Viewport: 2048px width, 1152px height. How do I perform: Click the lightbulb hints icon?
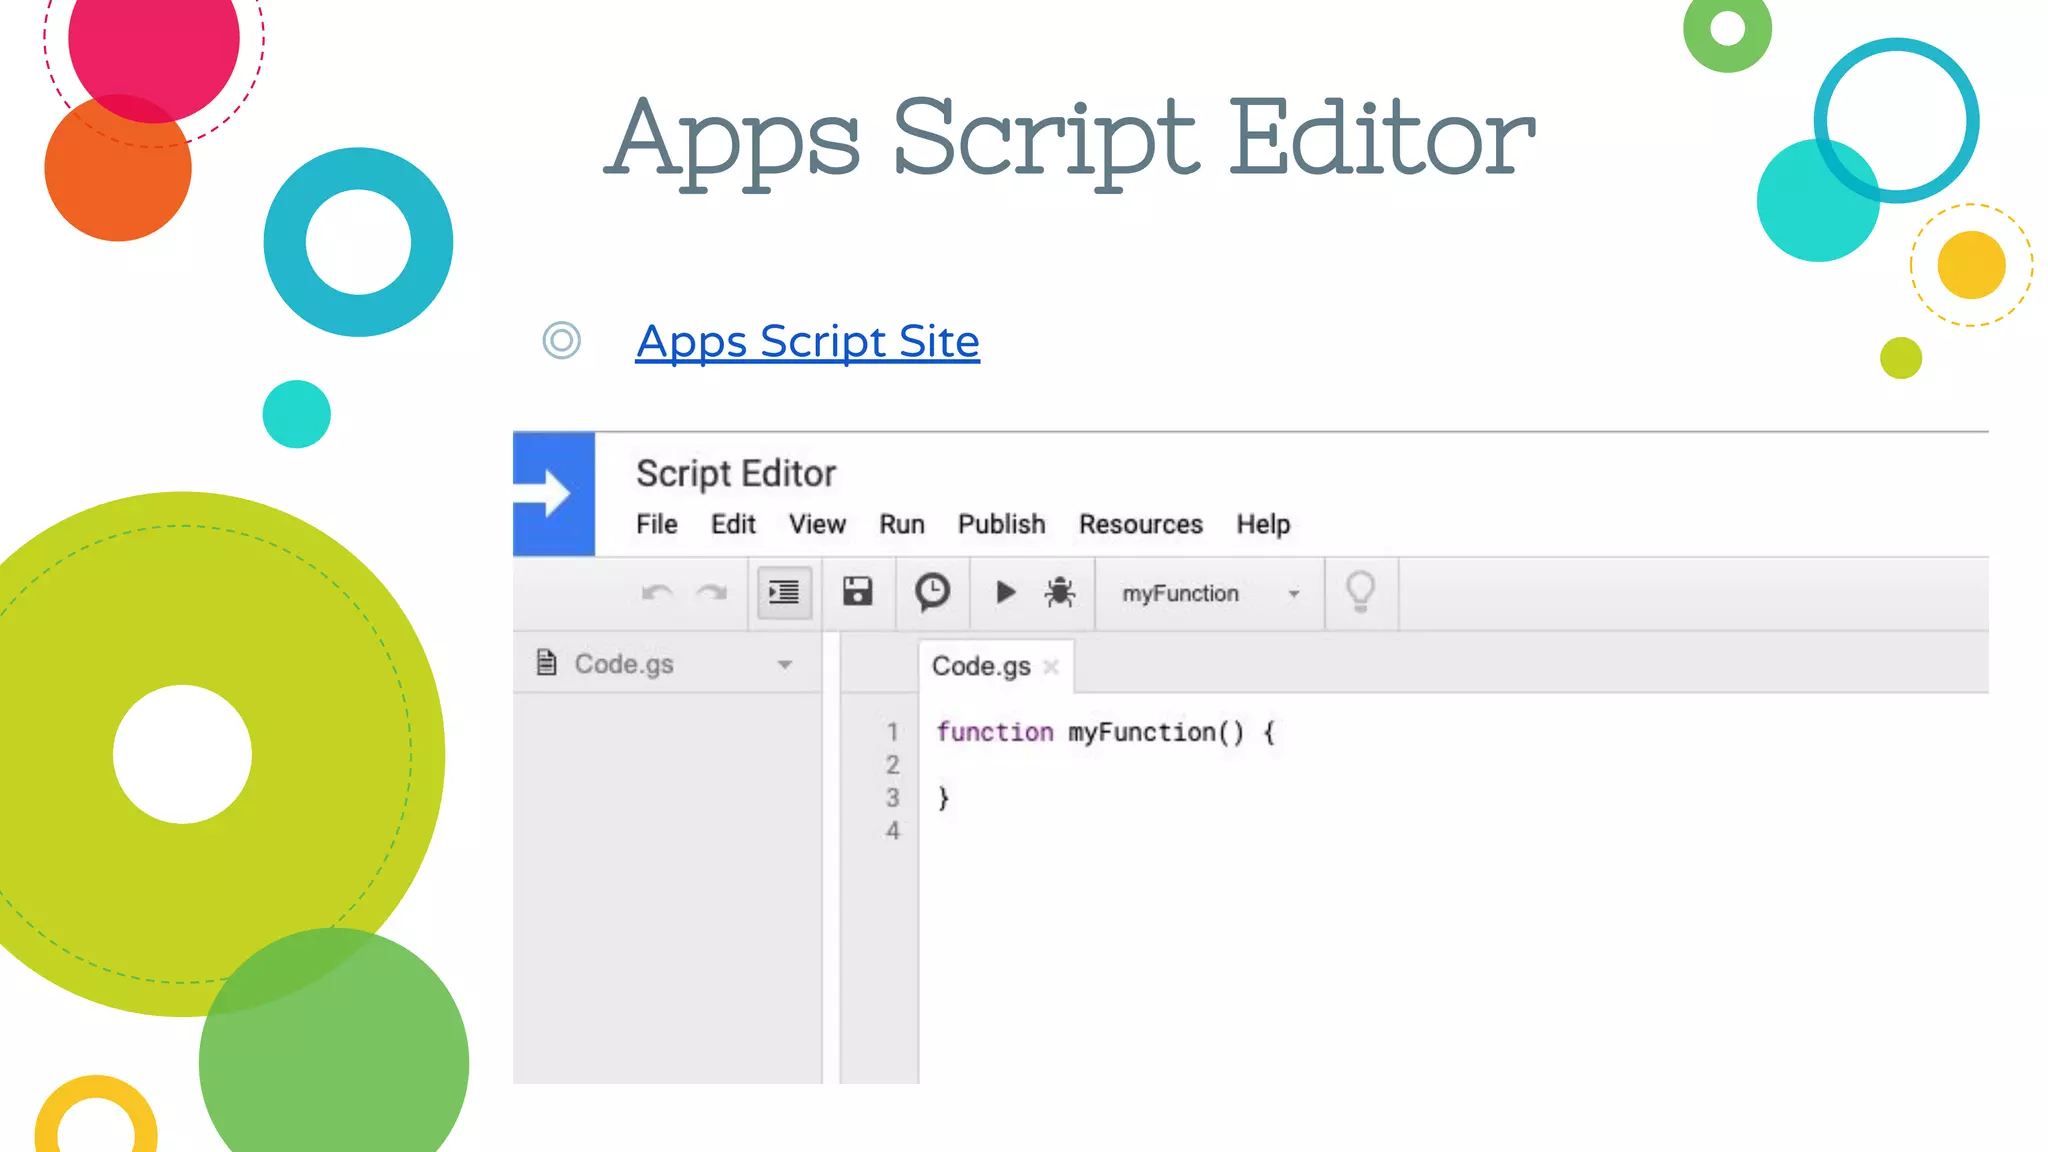[1361, 592]
